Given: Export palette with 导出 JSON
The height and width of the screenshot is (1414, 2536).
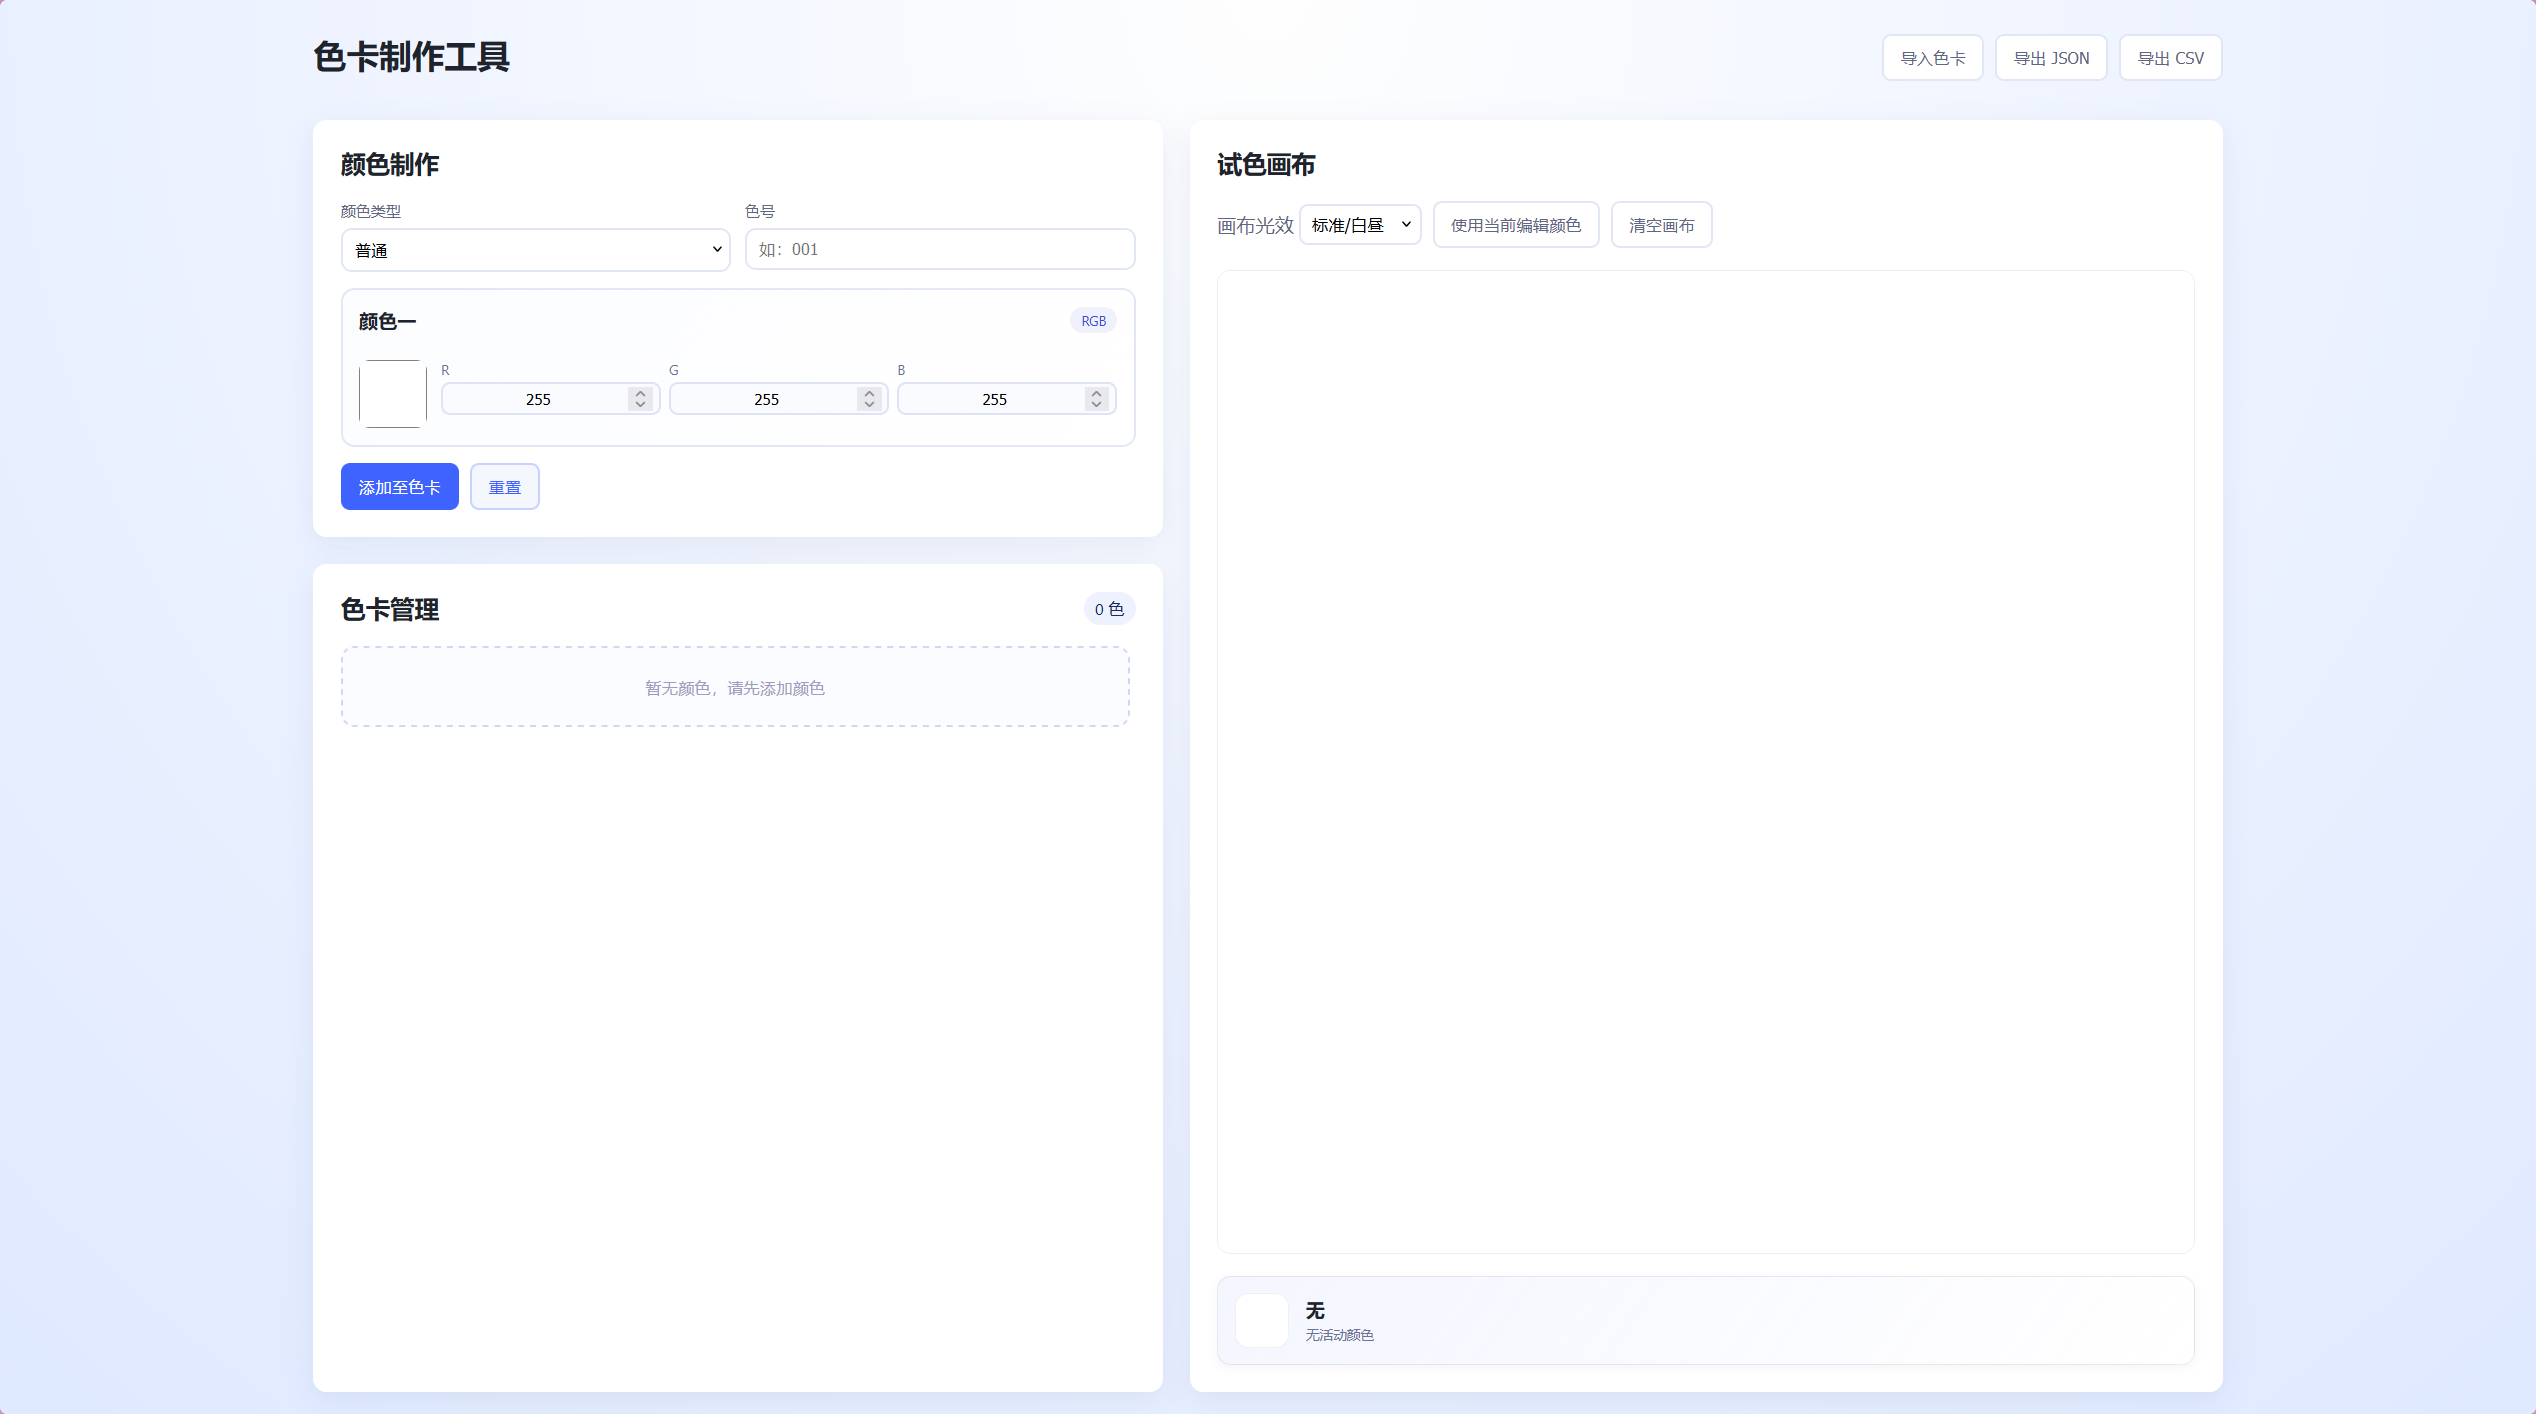Looking at the screenshot, I should point(2050,58).
